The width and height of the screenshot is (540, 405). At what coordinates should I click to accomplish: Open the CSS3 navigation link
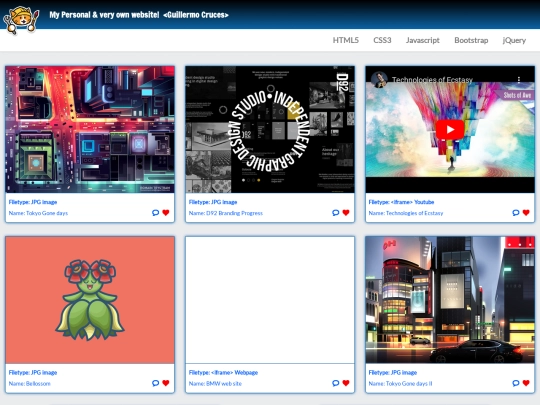pyautogui.click(x=382, y=40)
